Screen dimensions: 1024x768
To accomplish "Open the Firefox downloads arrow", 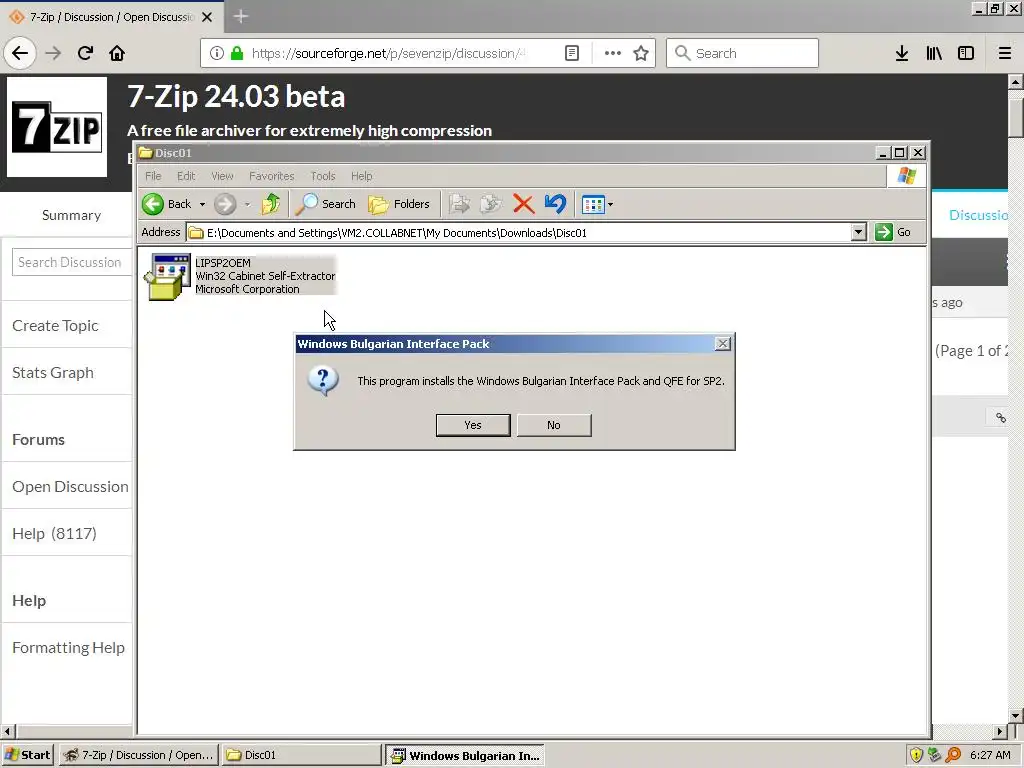I will 902,53.
